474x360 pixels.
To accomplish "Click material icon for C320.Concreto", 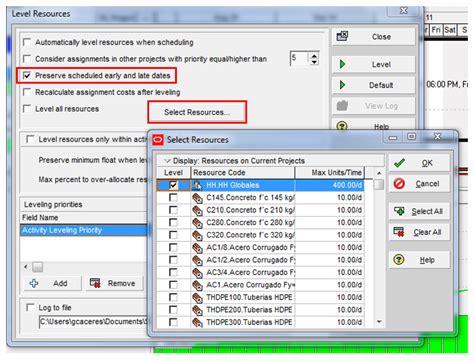I will (197, 235).
